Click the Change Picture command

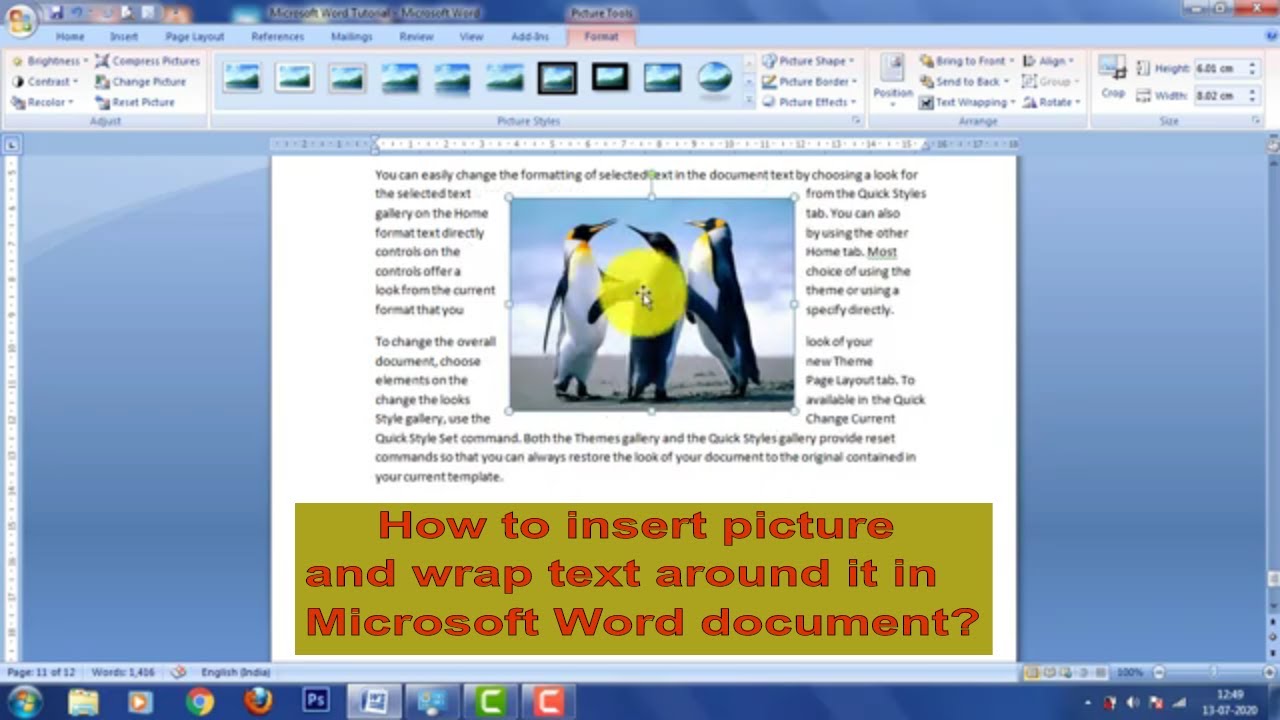[141, 82]
